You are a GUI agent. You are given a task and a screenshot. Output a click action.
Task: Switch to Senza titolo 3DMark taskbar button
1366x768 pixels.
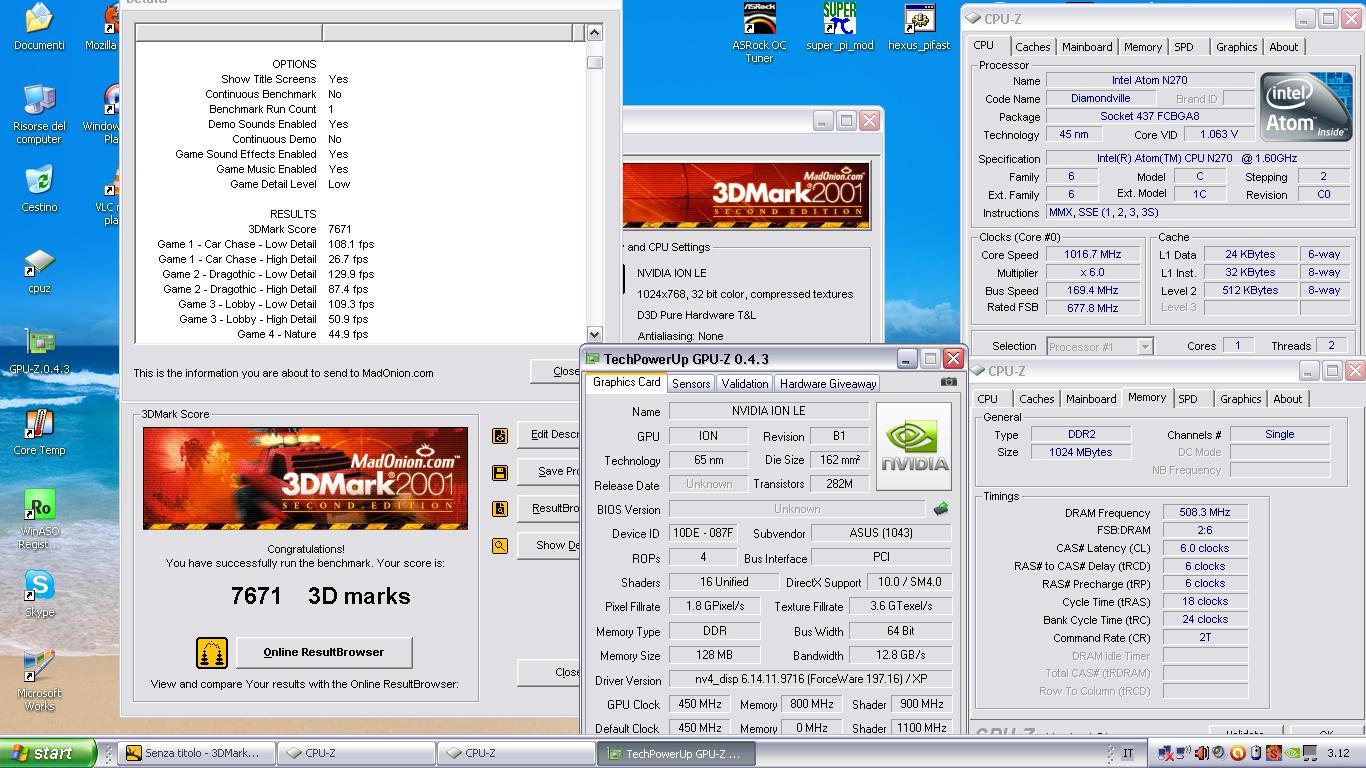198,753
